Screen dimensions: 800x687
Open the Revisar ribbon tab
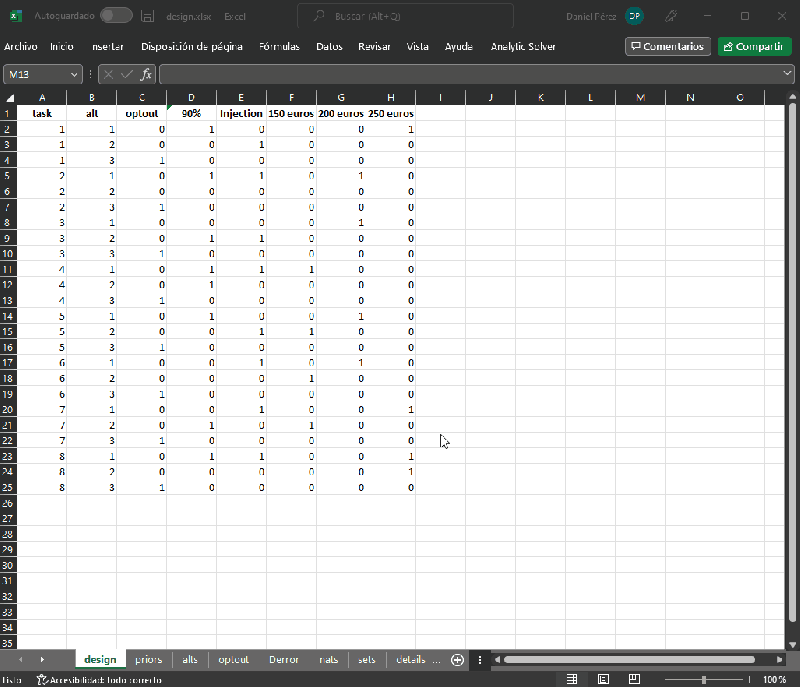(x=374, y=46)
